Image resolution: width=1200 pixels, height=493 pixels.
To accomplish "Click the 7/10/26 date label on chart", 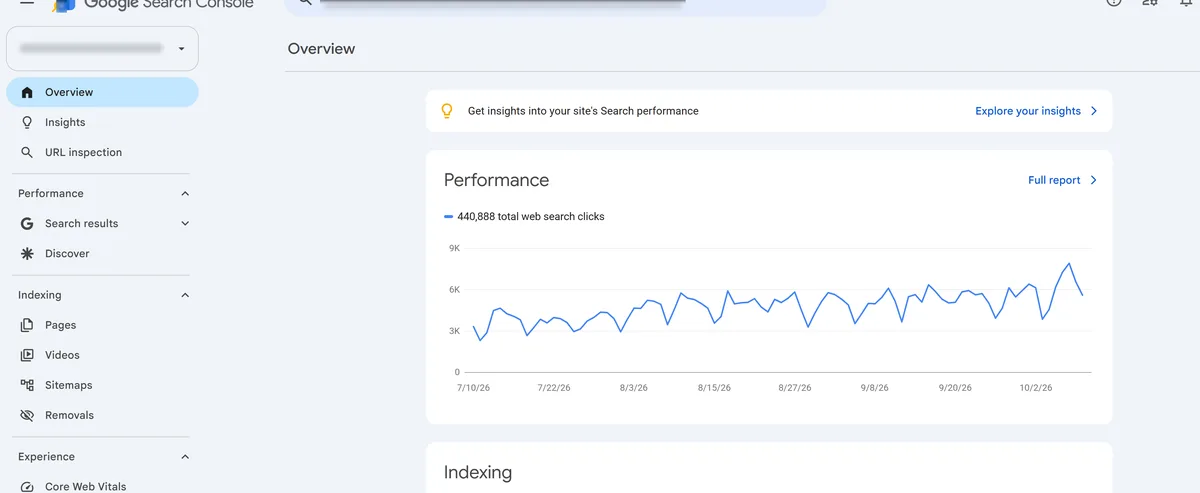I will pos(472,387).
